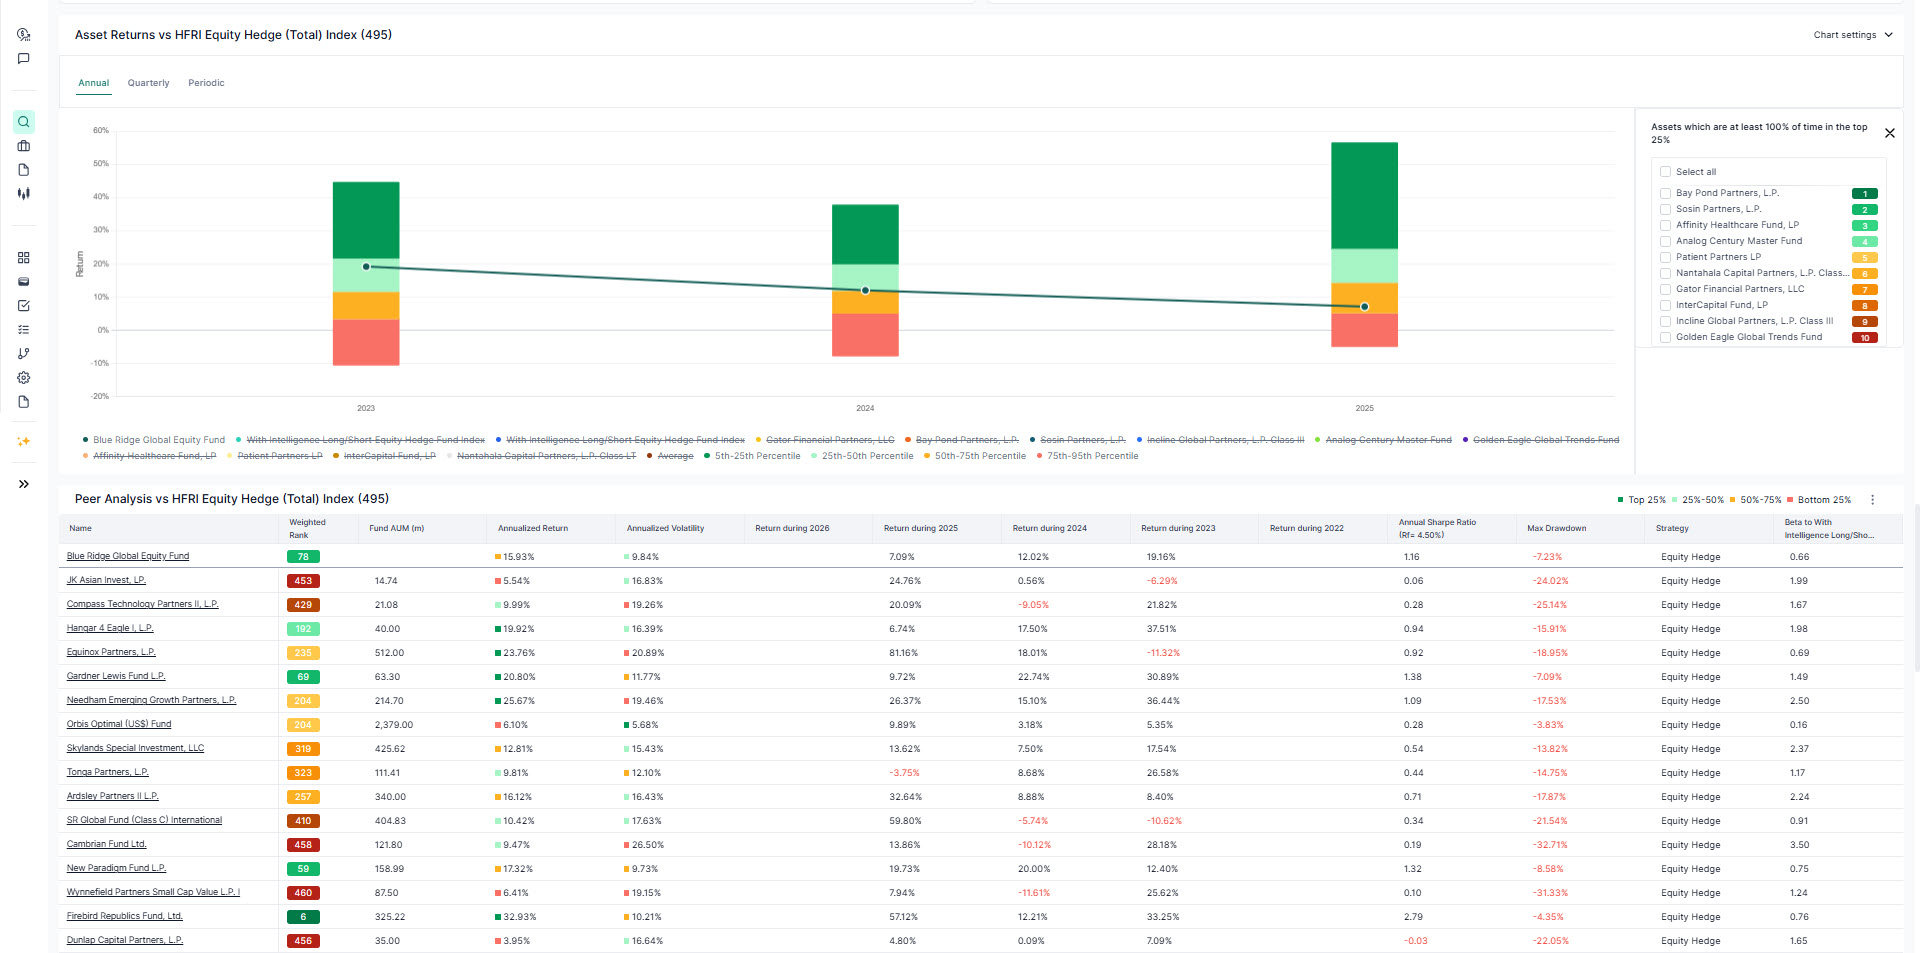Select the briefcase portfolio icon in sidebar
Screen dimensions: 1920x953
point(23,145)
